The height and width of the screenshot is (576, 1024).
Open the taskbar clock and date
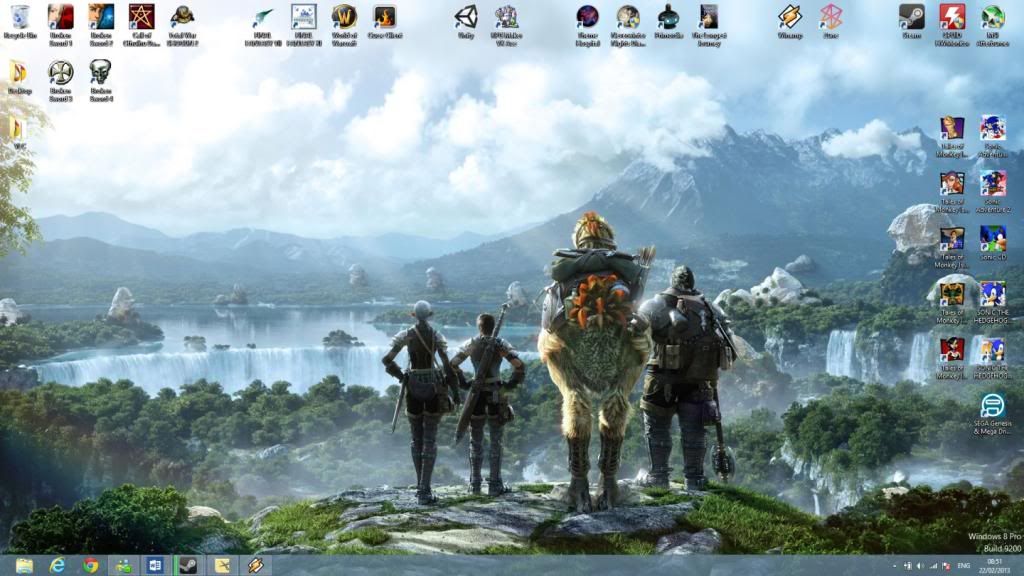[995, 566]
